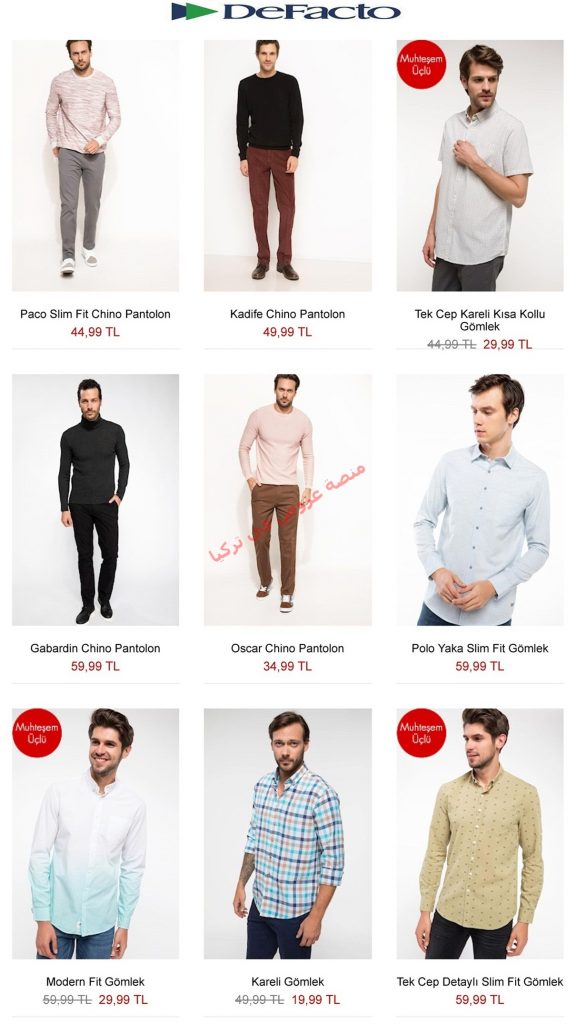
Task: Click Oscar Chino Pantolon title link
Action: tap(287, 648)
